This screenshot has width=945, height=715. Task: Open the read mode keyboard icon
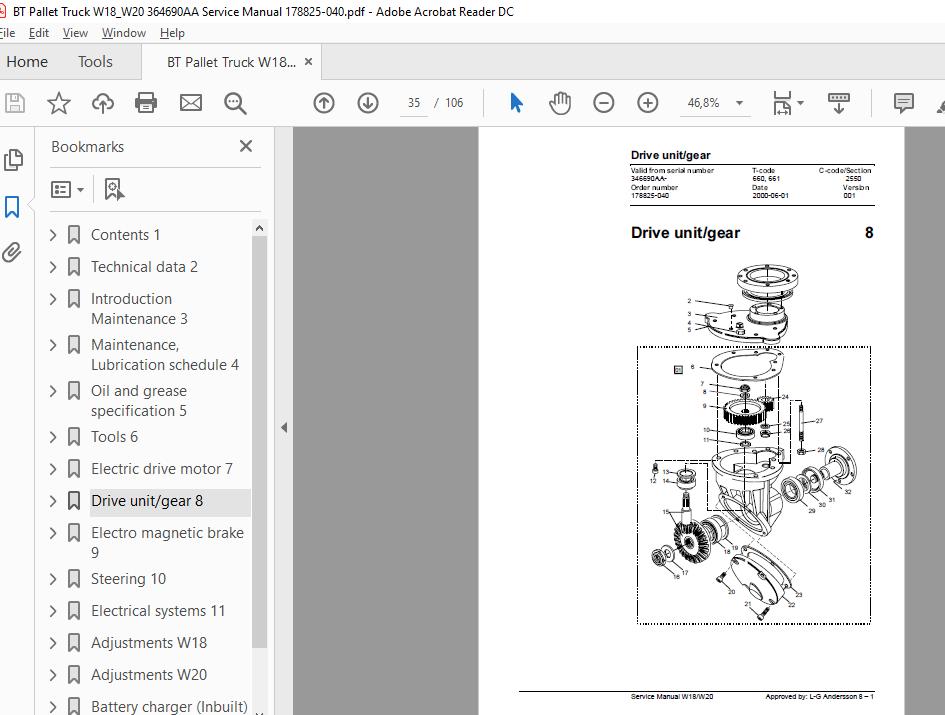838,103
